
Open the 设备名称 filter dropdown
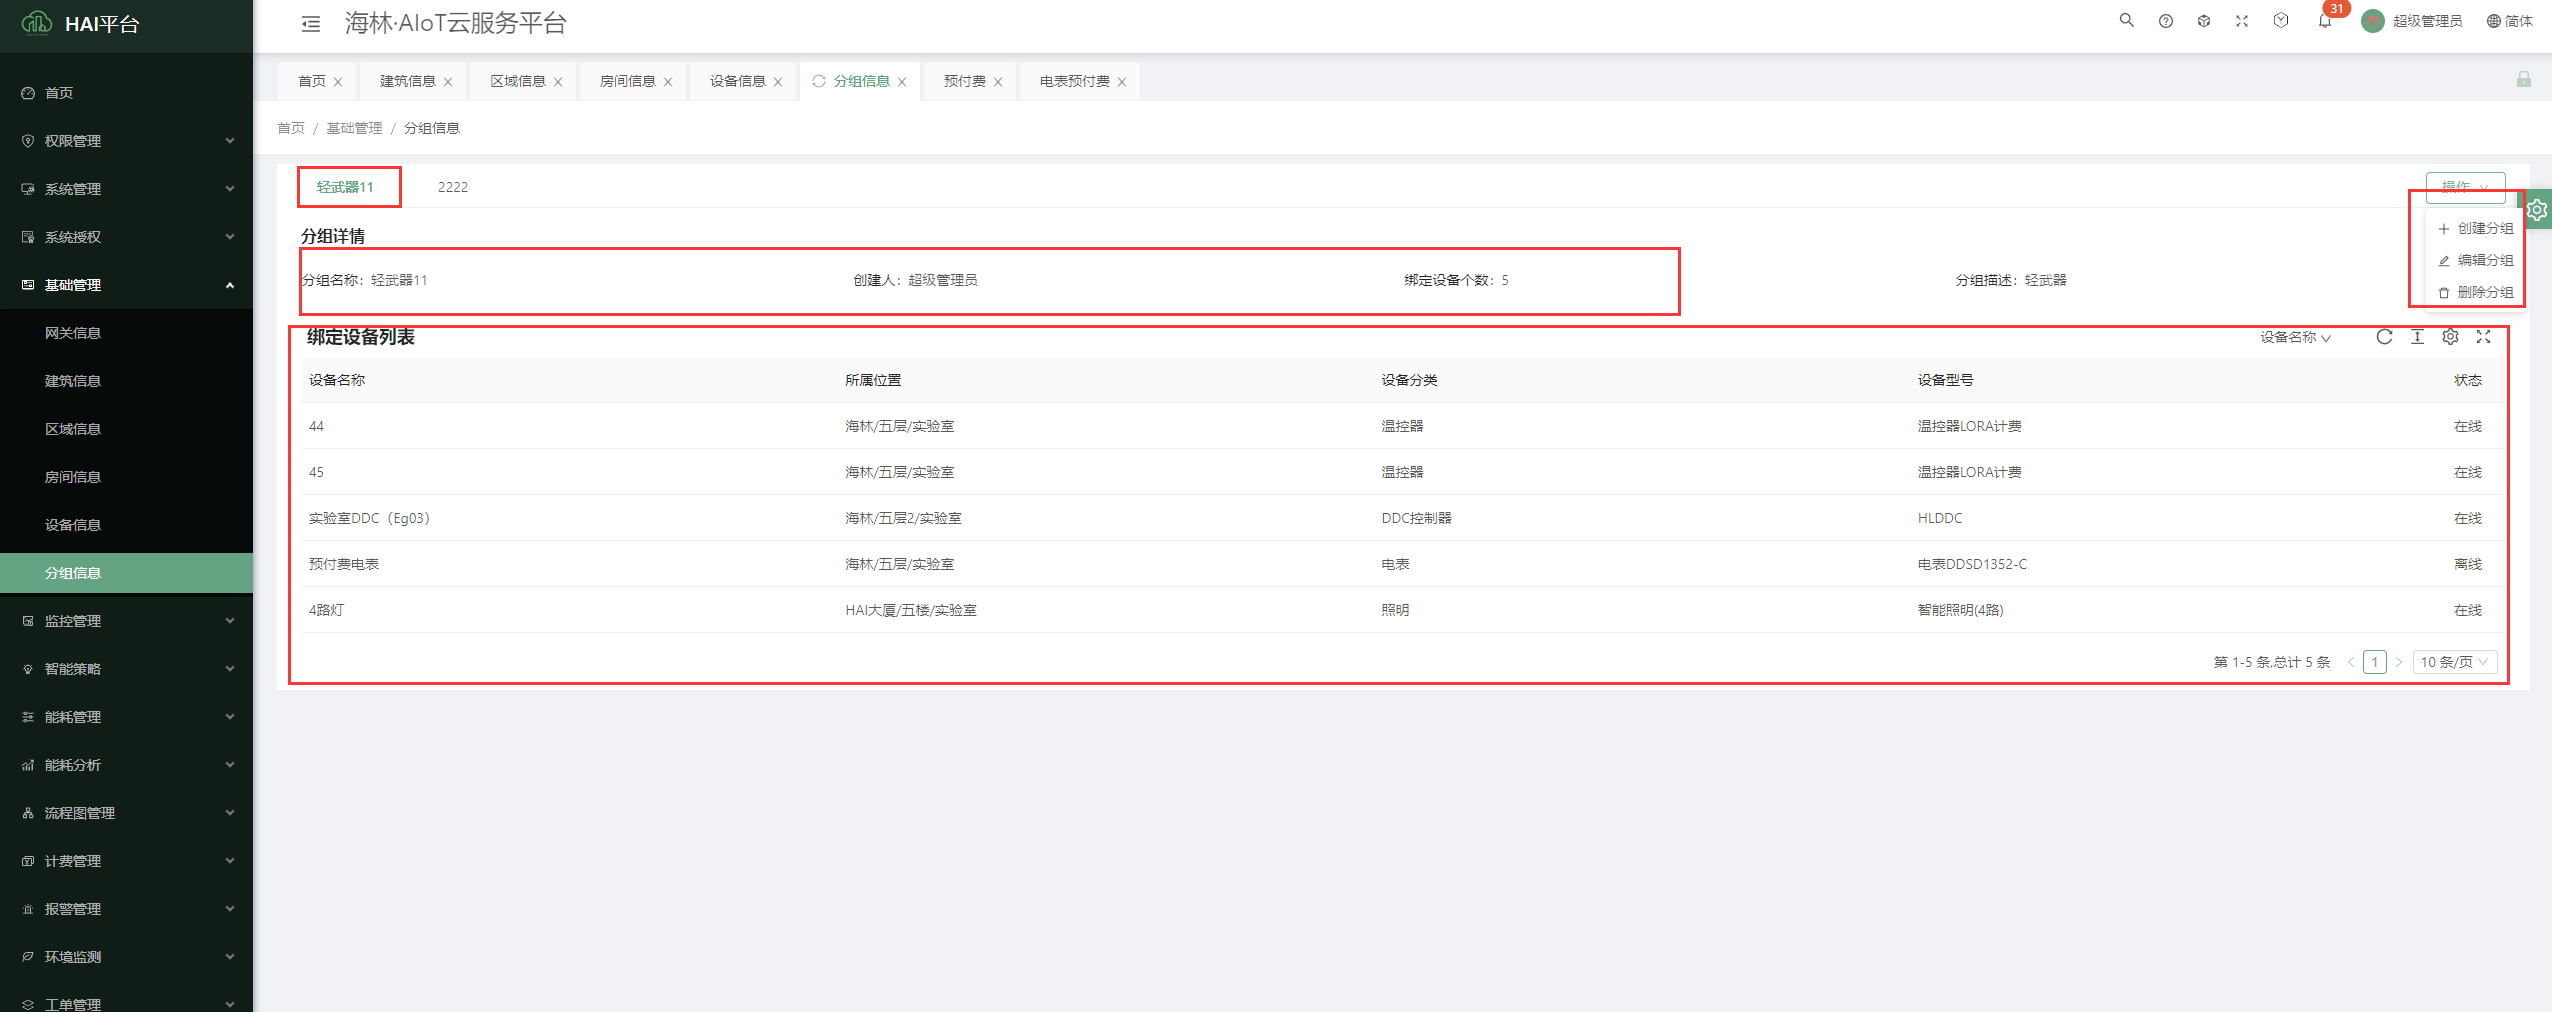(2295, 337)
